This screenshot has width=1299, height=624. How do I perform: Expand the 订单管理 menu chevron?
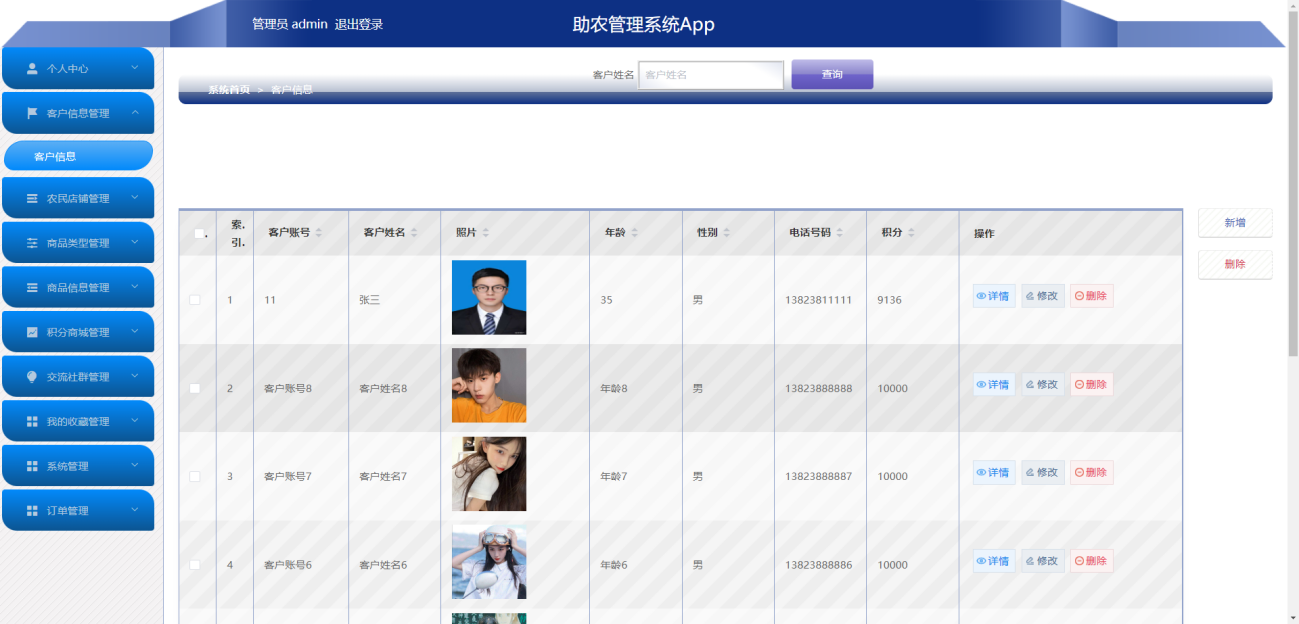[135, 510]
